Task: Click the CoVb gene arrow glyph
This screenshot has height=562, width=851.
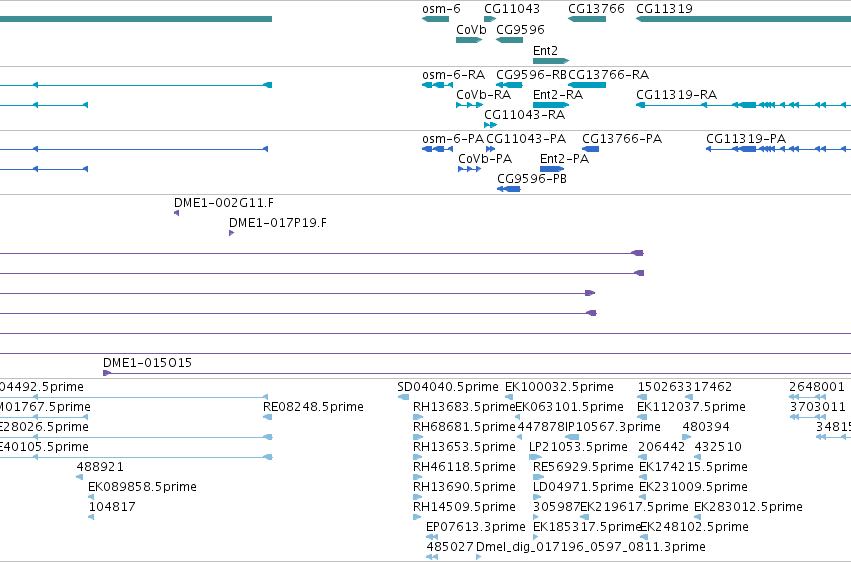Action: click(469, 40)
